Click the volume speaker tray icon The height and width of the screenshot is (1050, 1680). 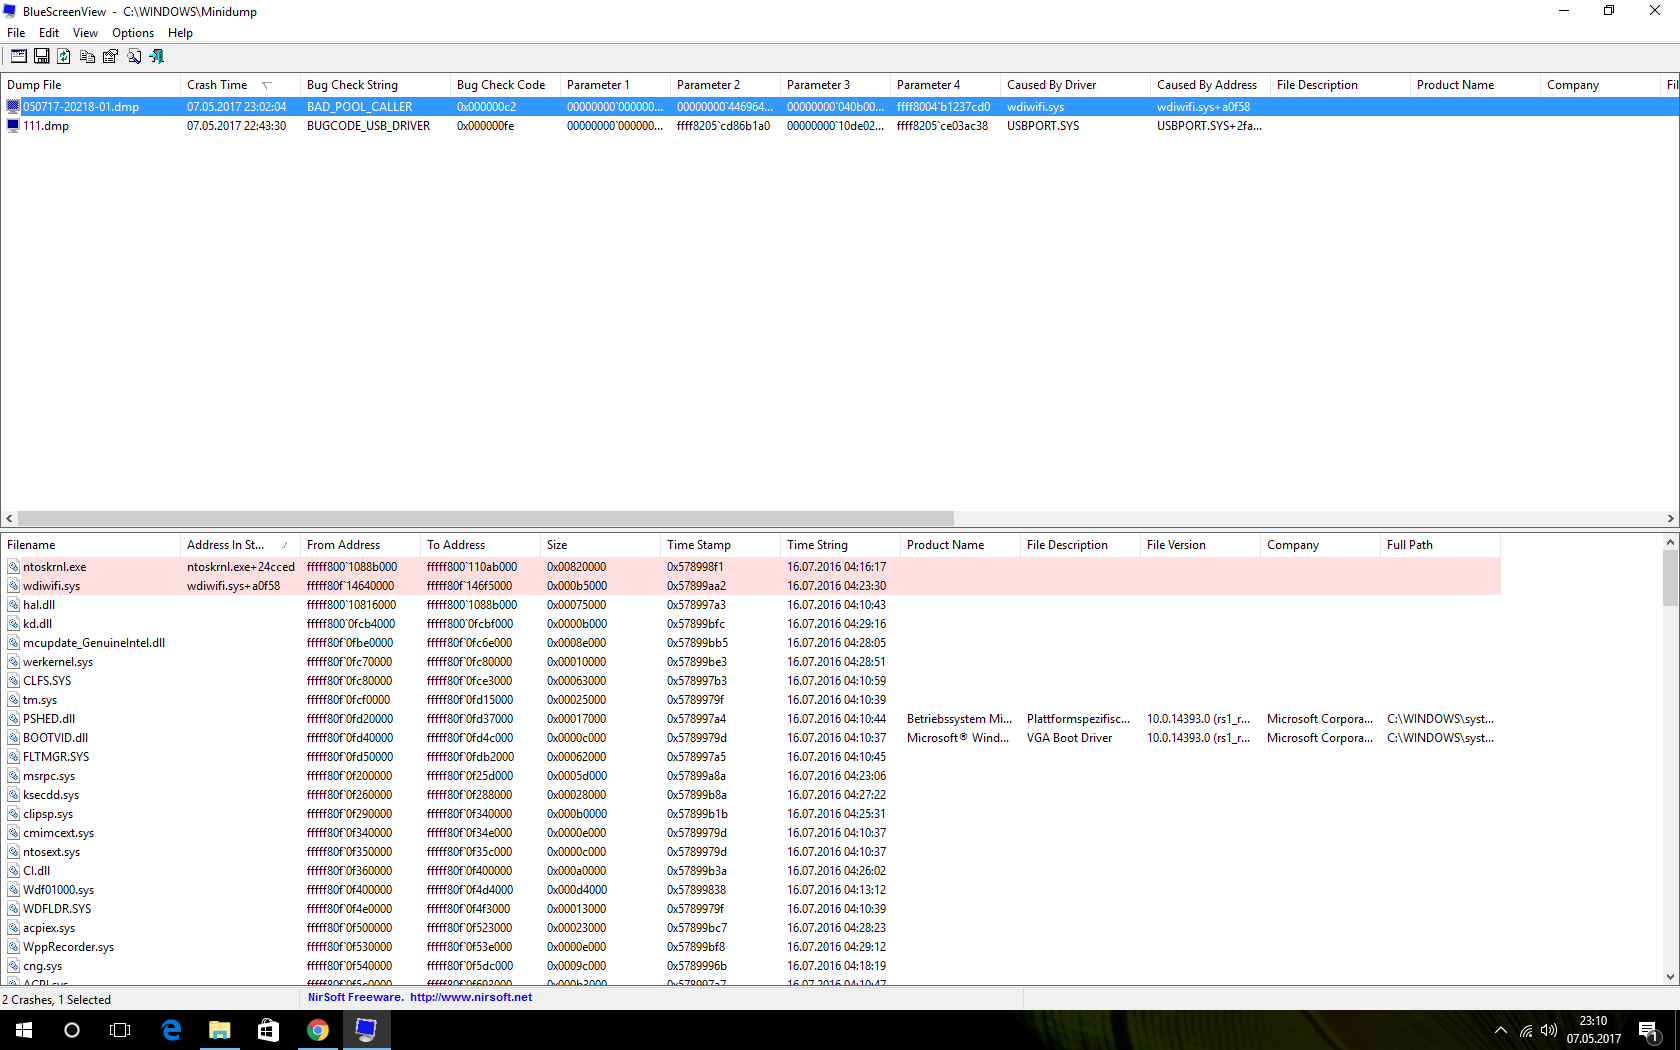(1549, 1031)
